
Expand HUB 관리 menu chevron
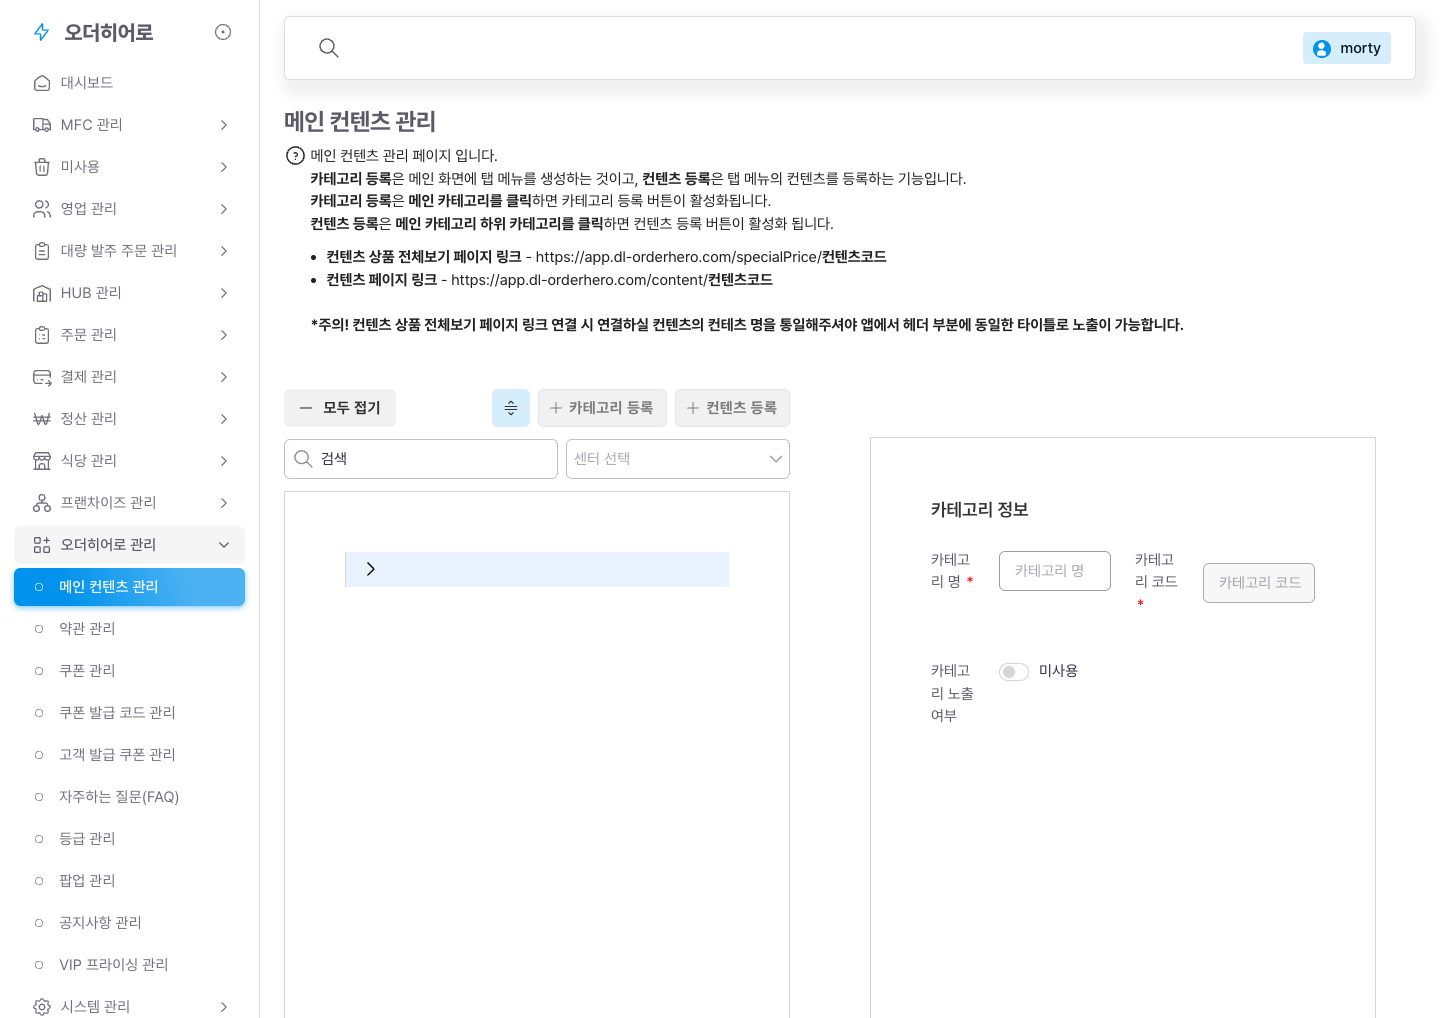pyautogui.click(x=224, y=293)
